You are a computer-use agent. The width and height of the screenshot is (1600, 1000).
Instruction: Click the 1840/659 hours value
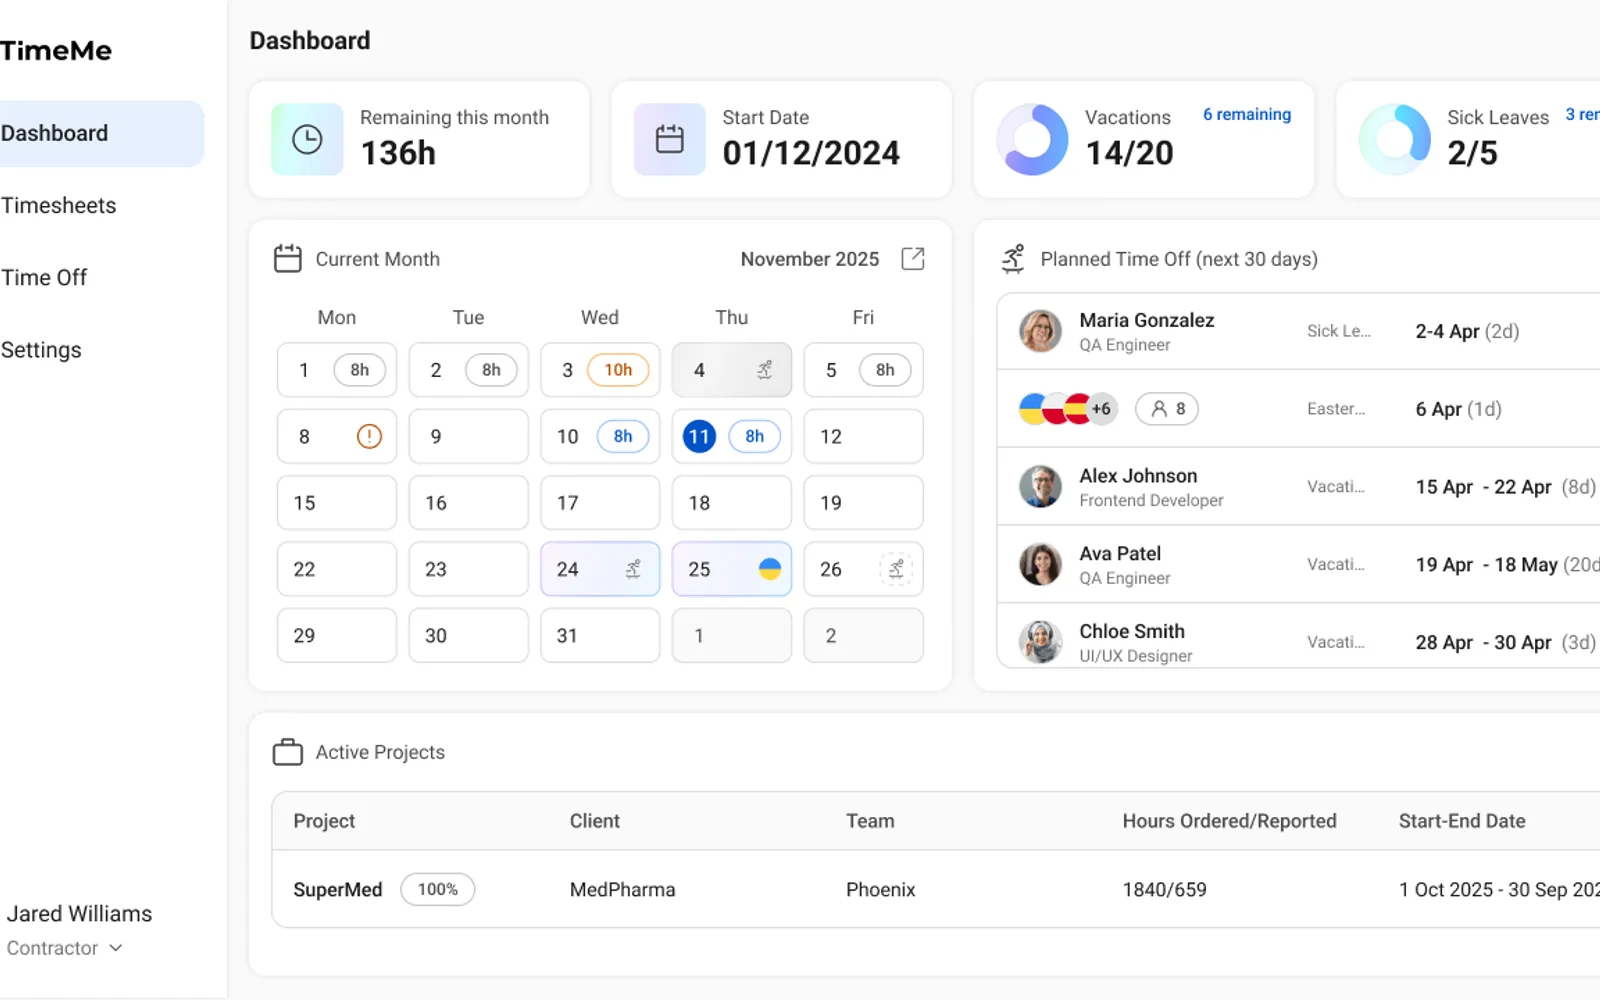[1164, 889]
